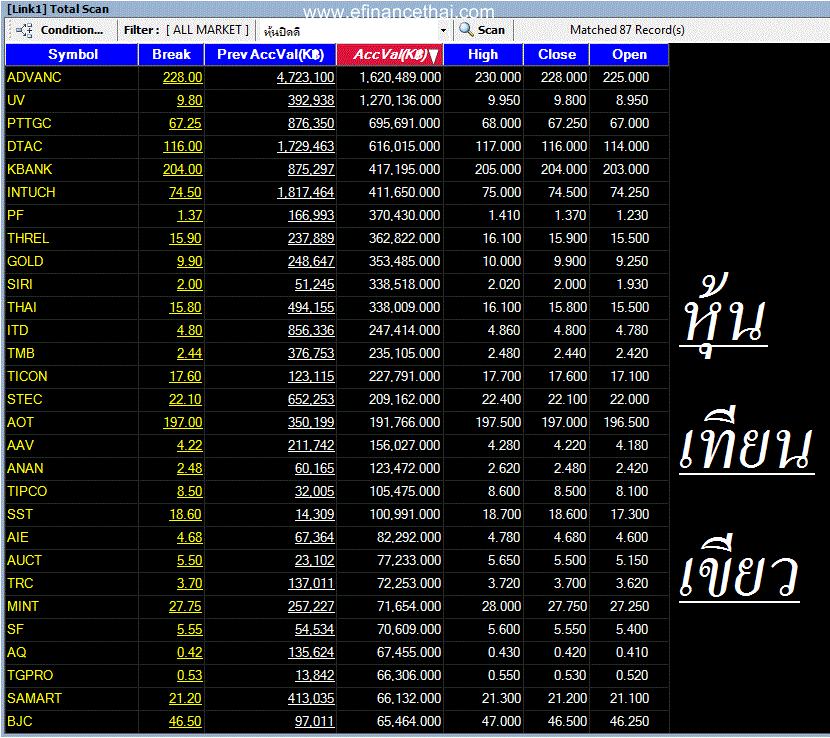This screenshot has height=738, width=830.
Task: Click PTTGC Prev AccVal 876,350 link
Action: tap(311, 123)
